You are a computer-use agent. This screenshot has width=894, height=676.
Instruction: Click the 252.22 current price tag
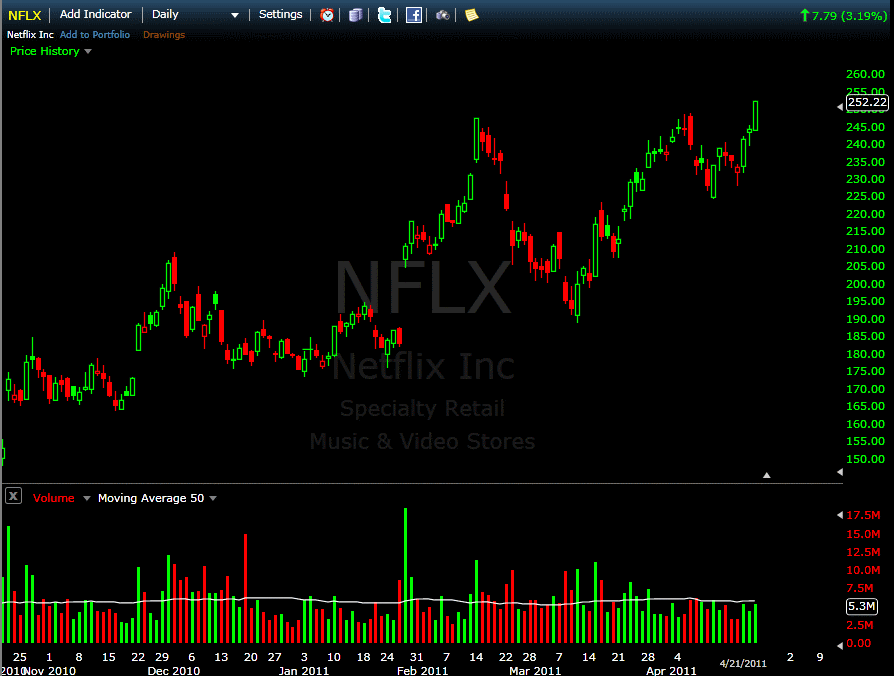point(867,103)
